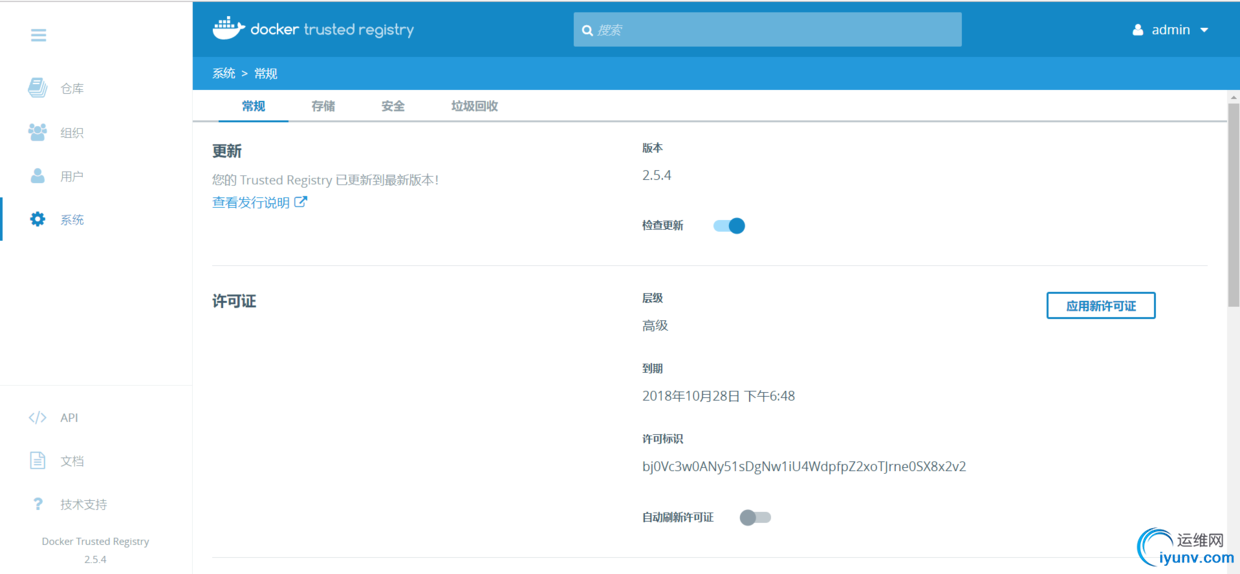Viewport: 1240px width, 574px height.
Task: Switch to the 存储 tab
Action: [x=323, y=106]
